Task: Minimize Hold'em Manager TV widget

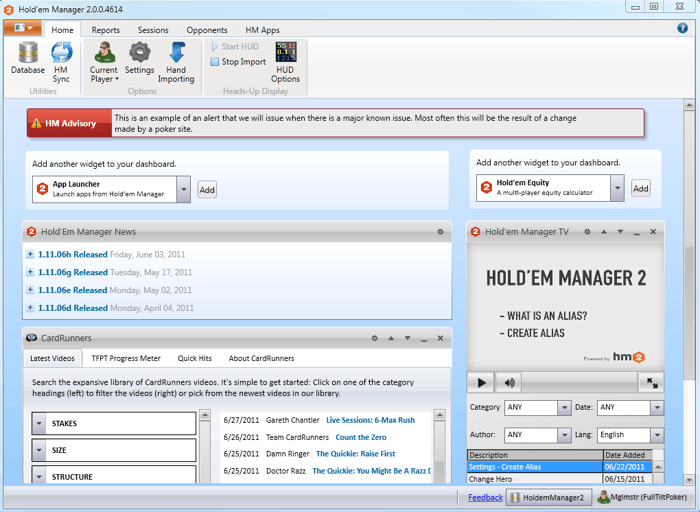Action: [x=637, y=233]
